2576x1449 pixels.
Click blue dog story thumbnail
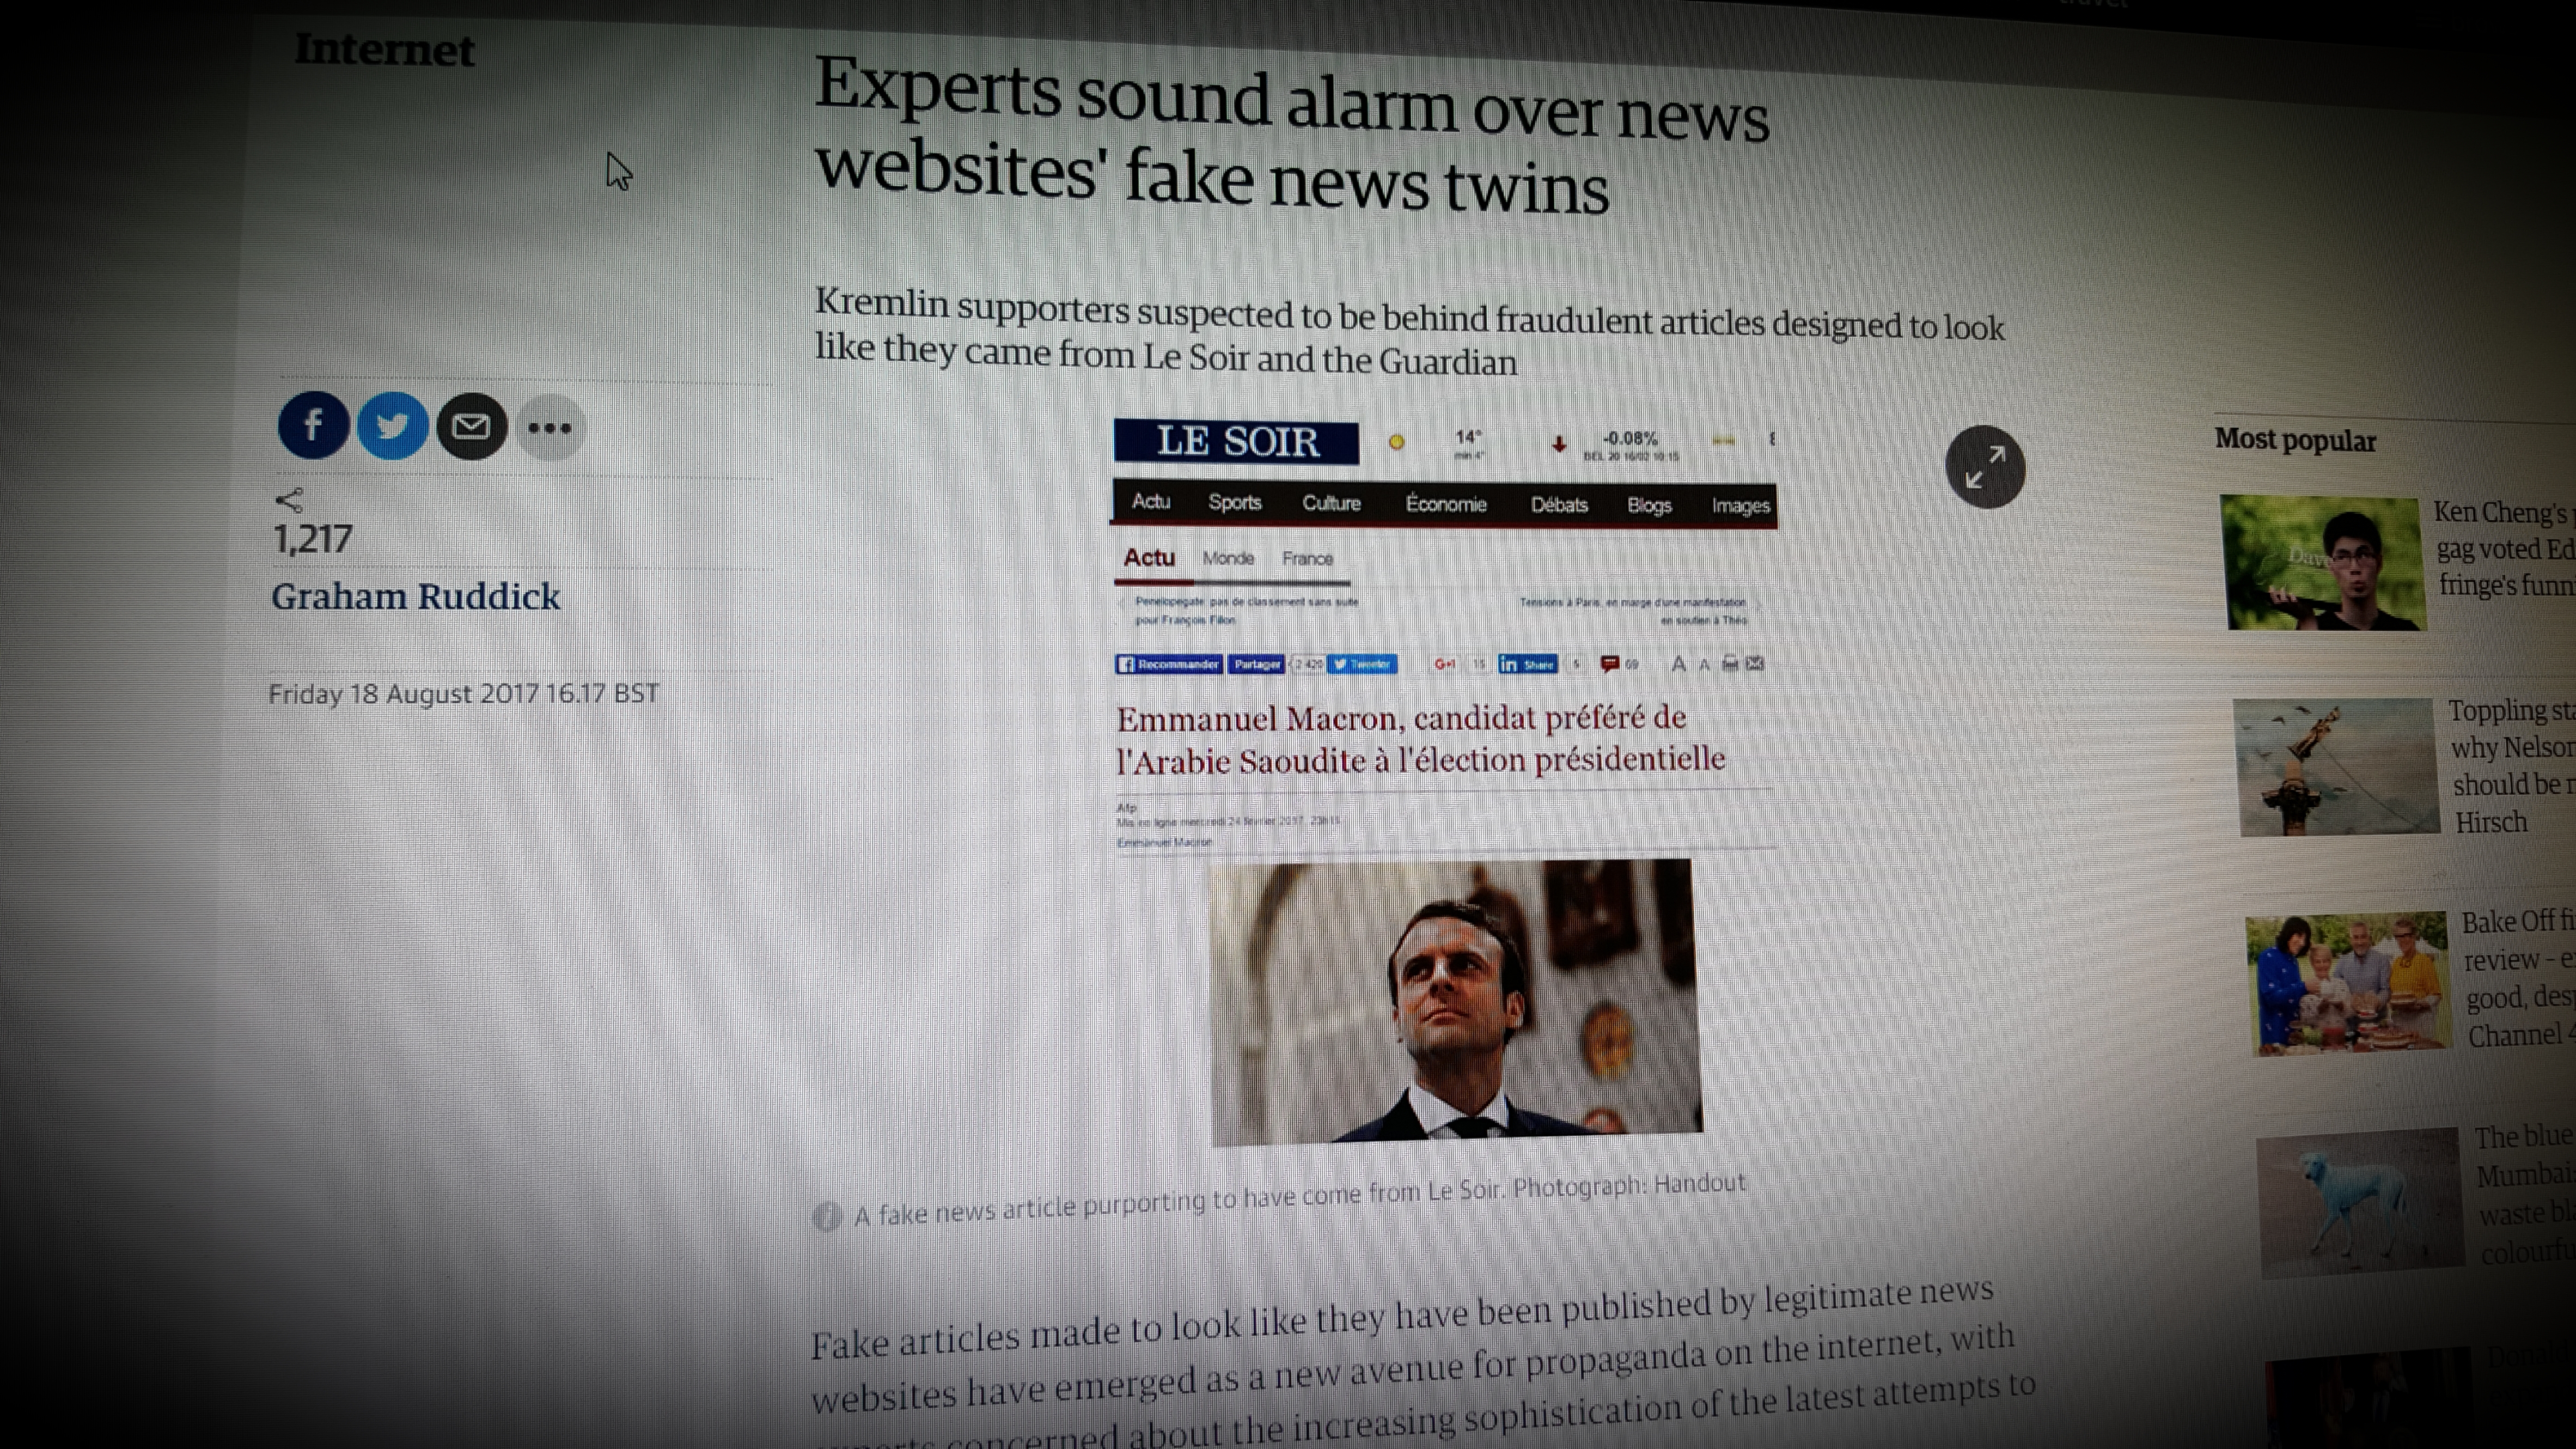(2361, 1203)
